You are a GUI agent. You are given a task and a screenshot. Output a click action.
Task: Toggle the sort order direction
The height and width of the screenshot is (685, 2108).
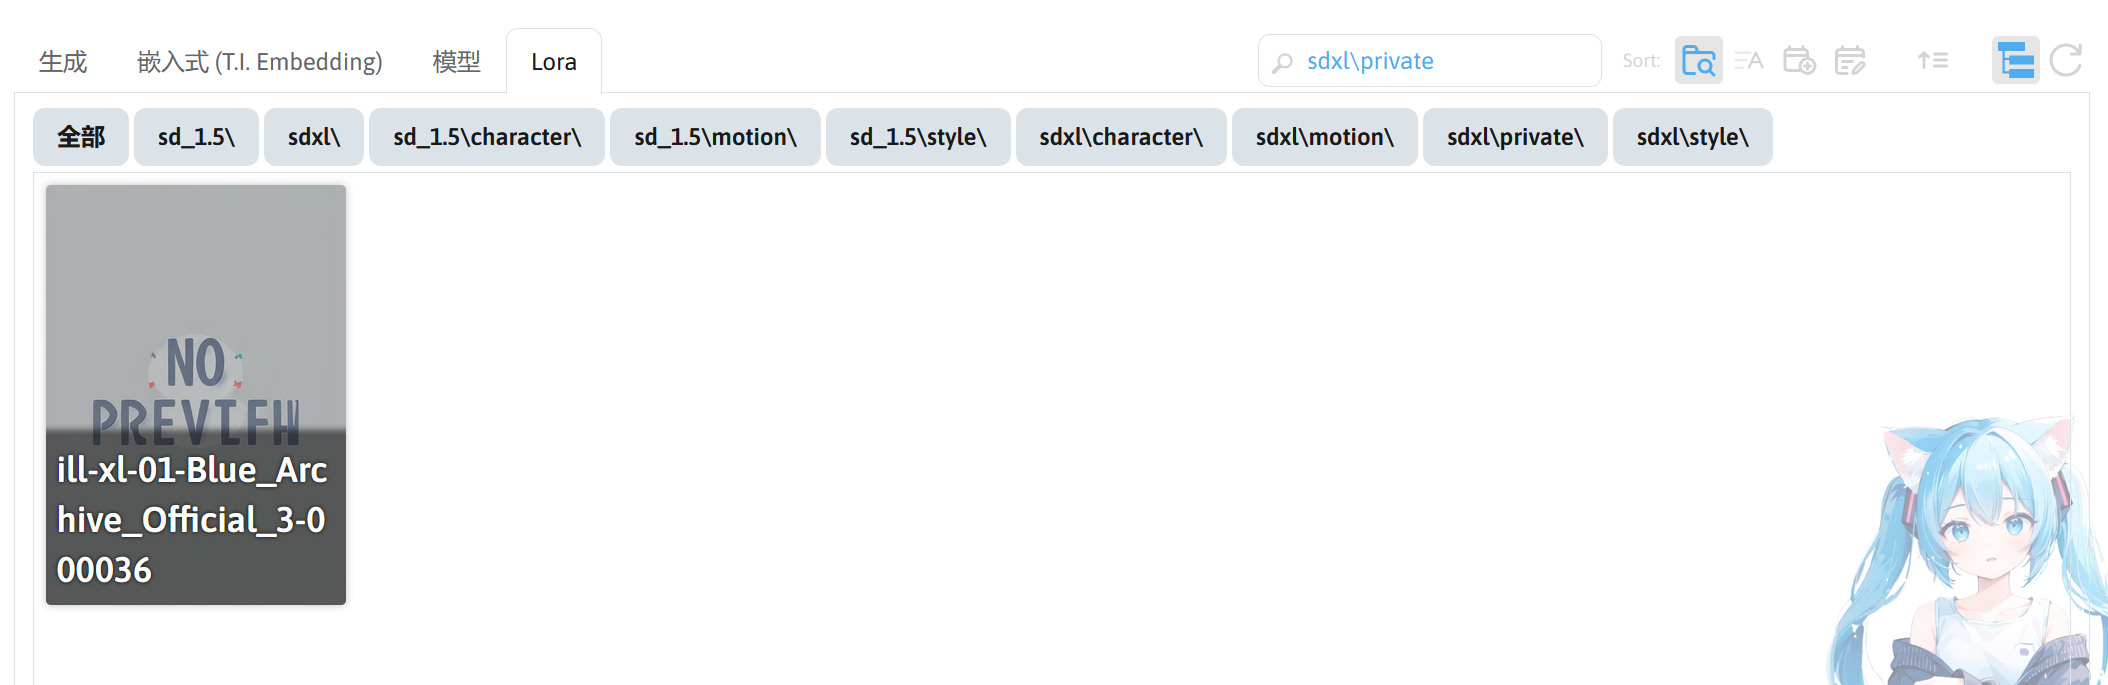1932,61
